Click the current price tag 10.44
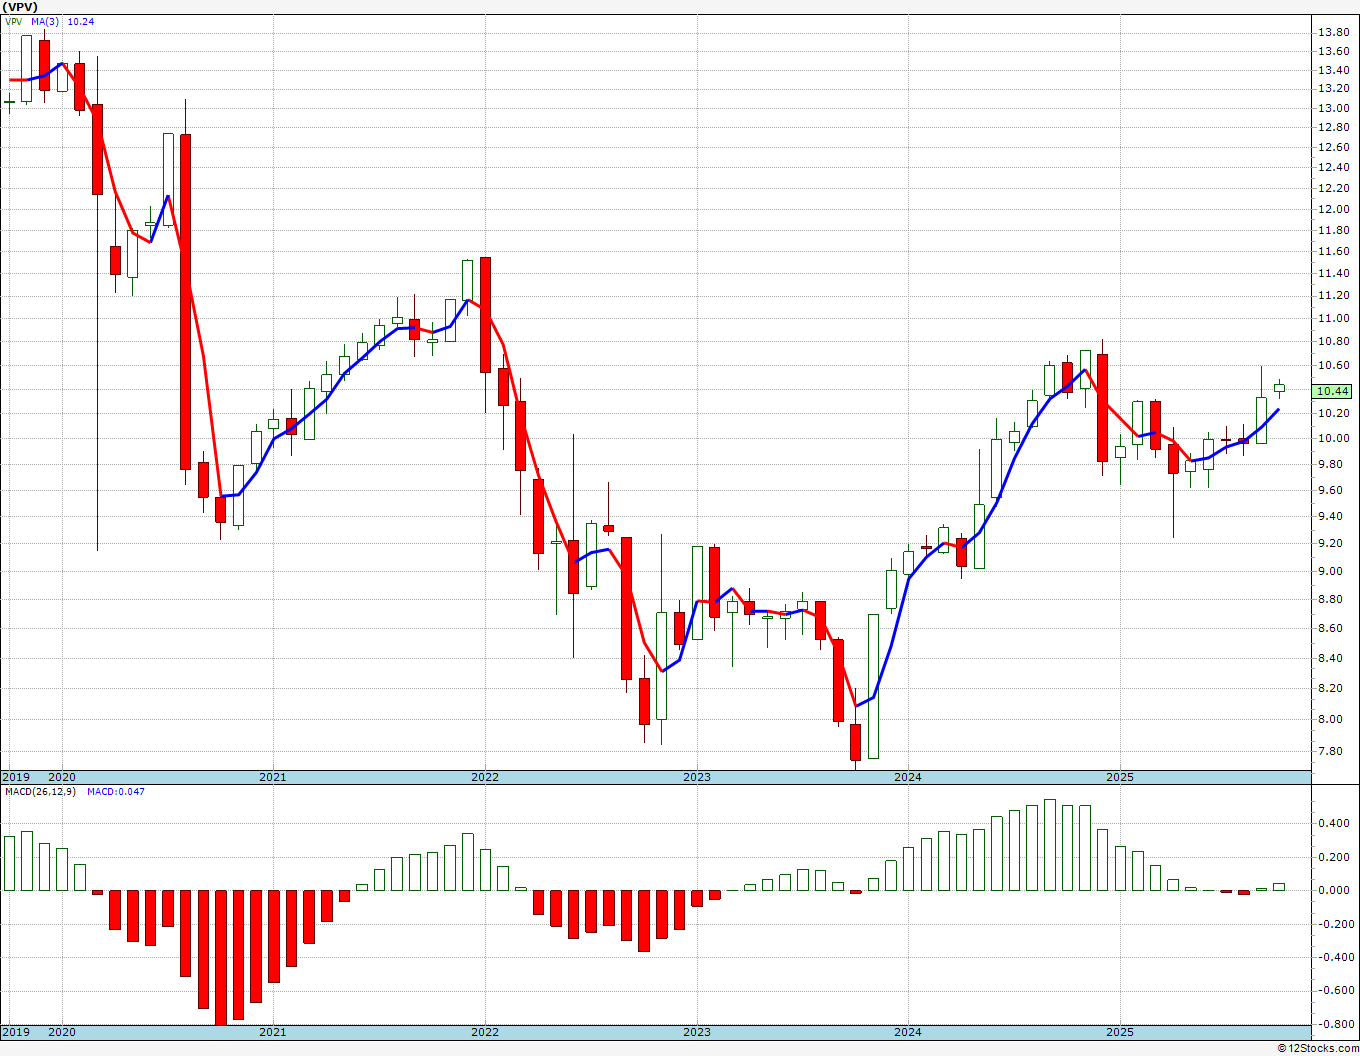The height and width of the screenshot is (1056, 1360). 1334,391
